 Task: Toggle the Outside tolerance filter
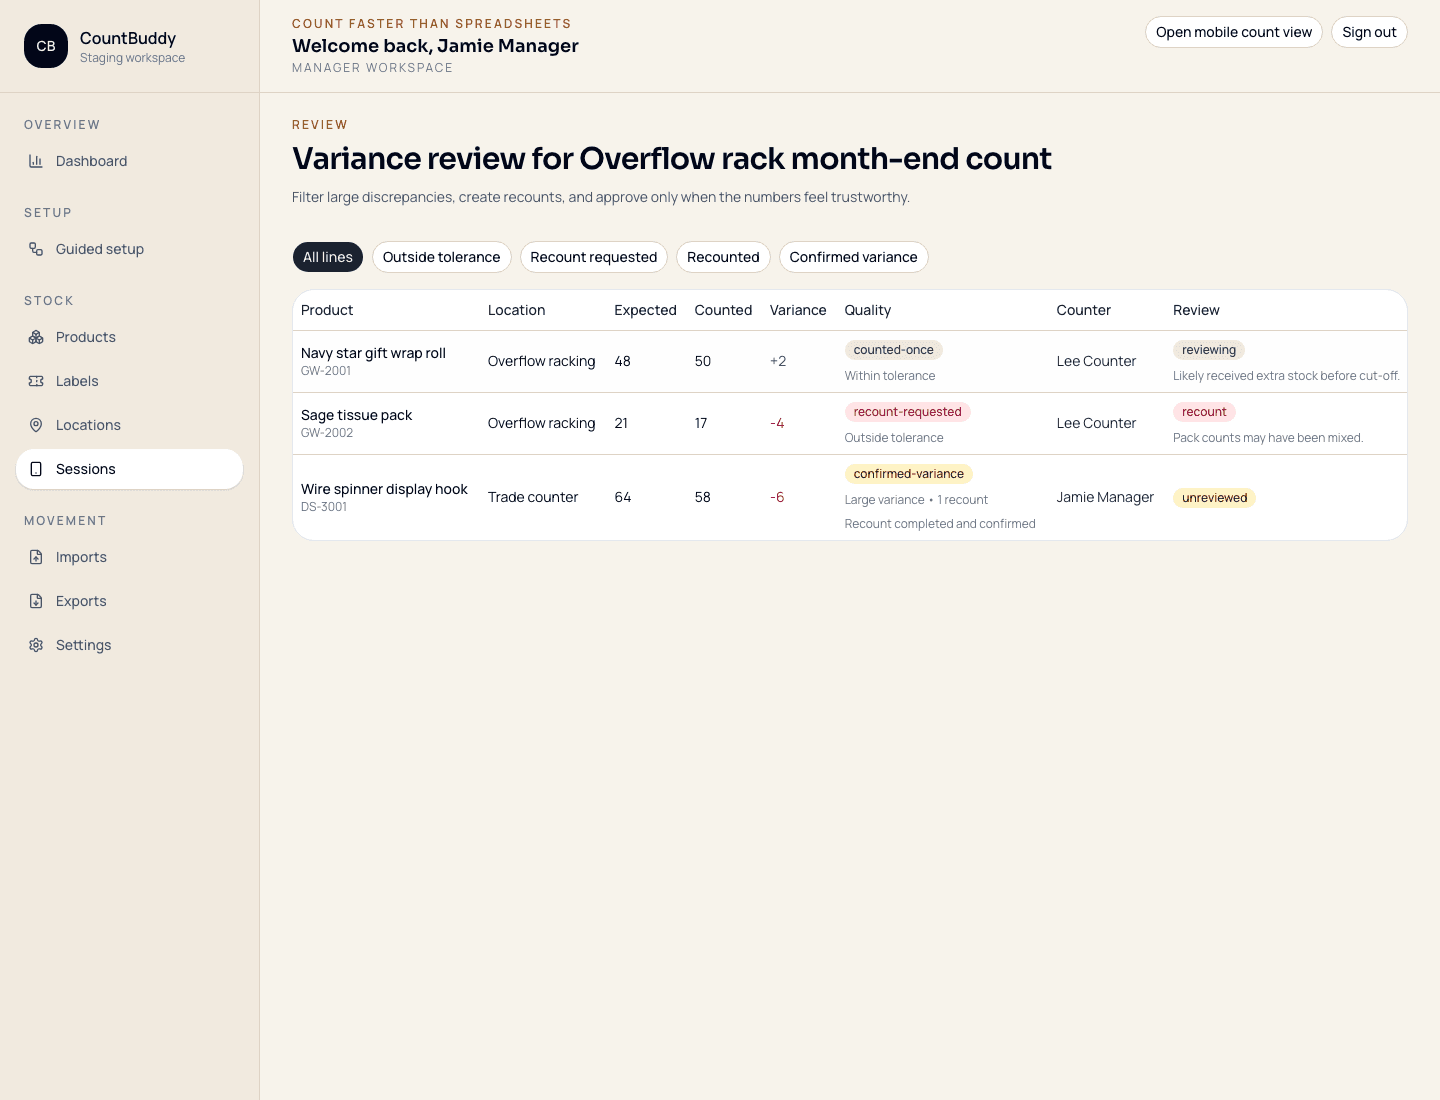tap(441, 257)
